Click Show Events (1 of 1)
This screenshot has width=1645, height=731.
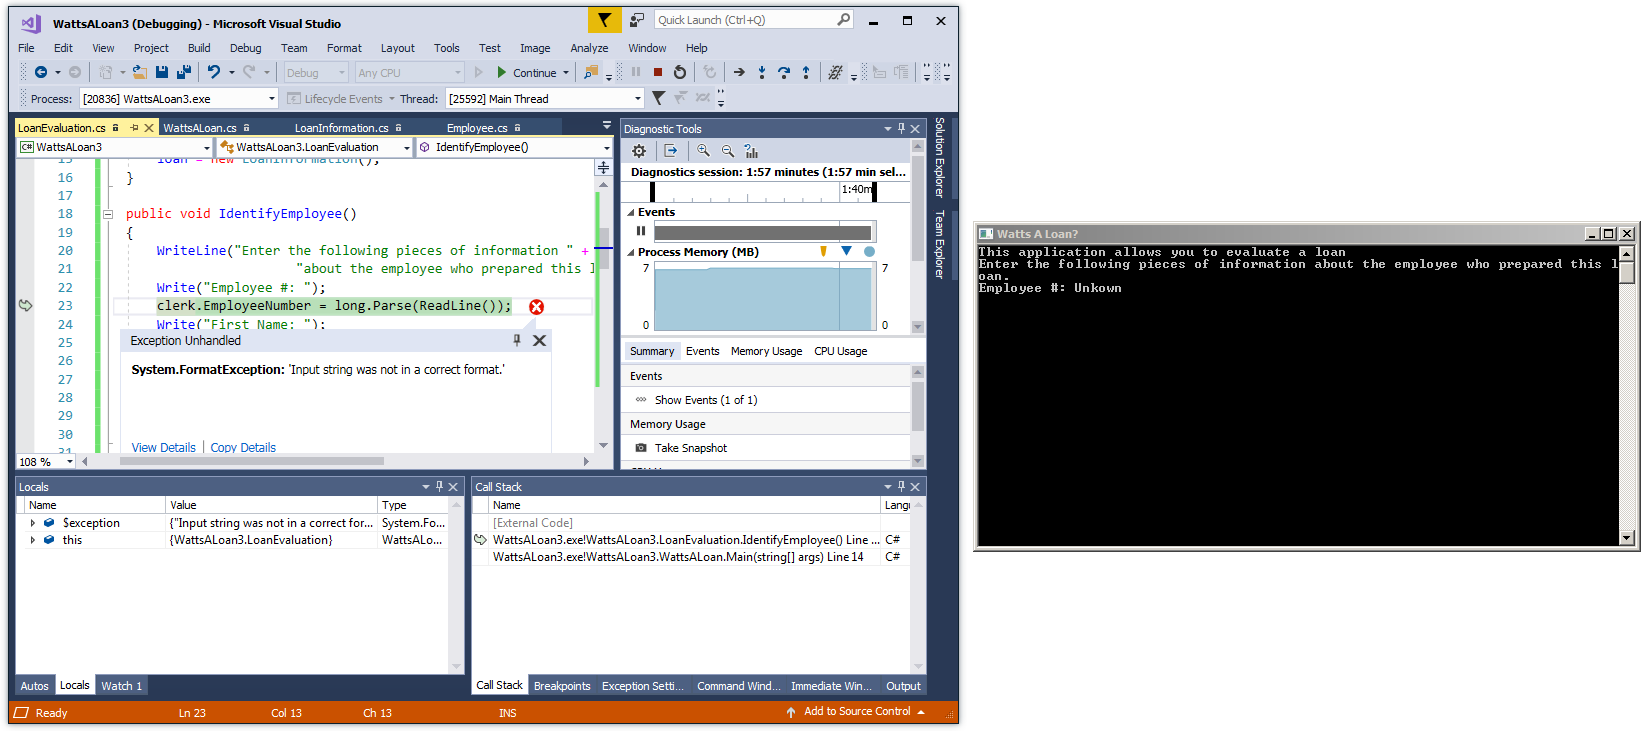(x=706, y=400)
